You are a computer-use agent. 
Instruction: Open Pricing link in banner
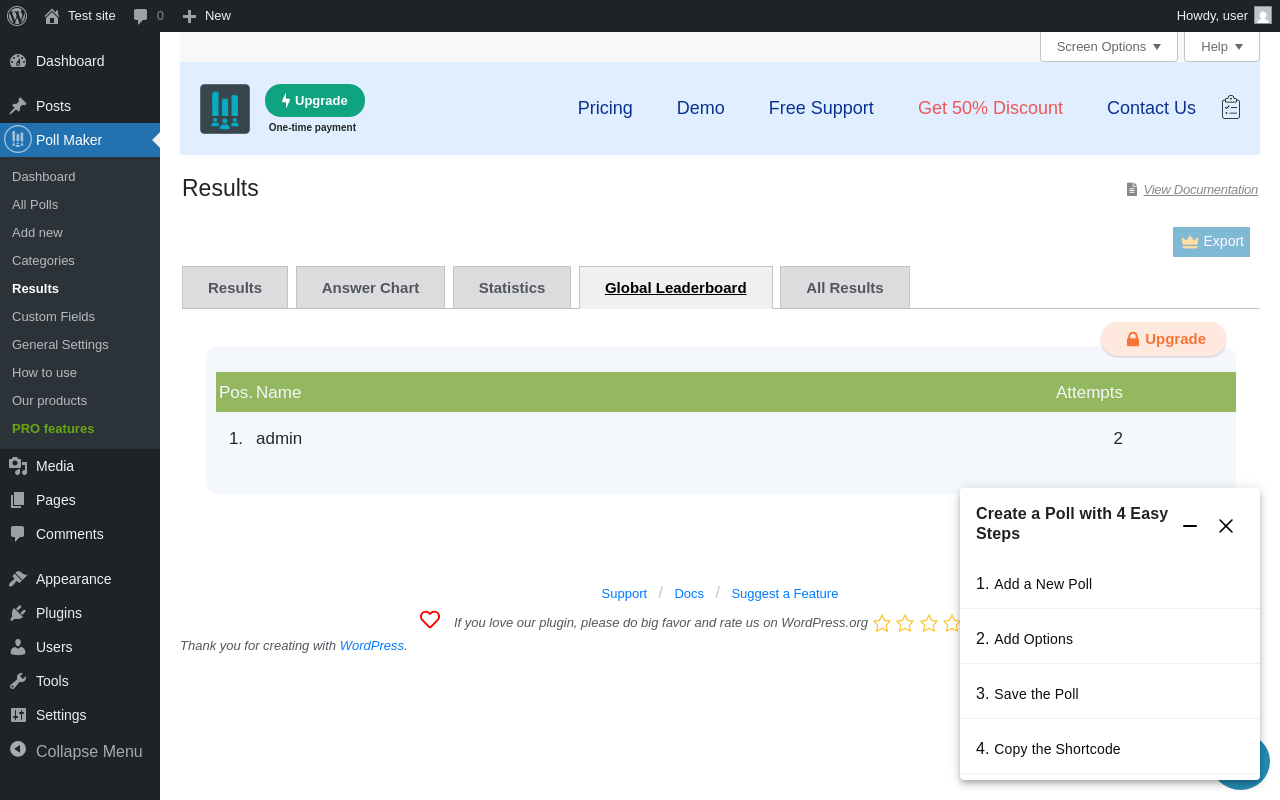[605, 108]
